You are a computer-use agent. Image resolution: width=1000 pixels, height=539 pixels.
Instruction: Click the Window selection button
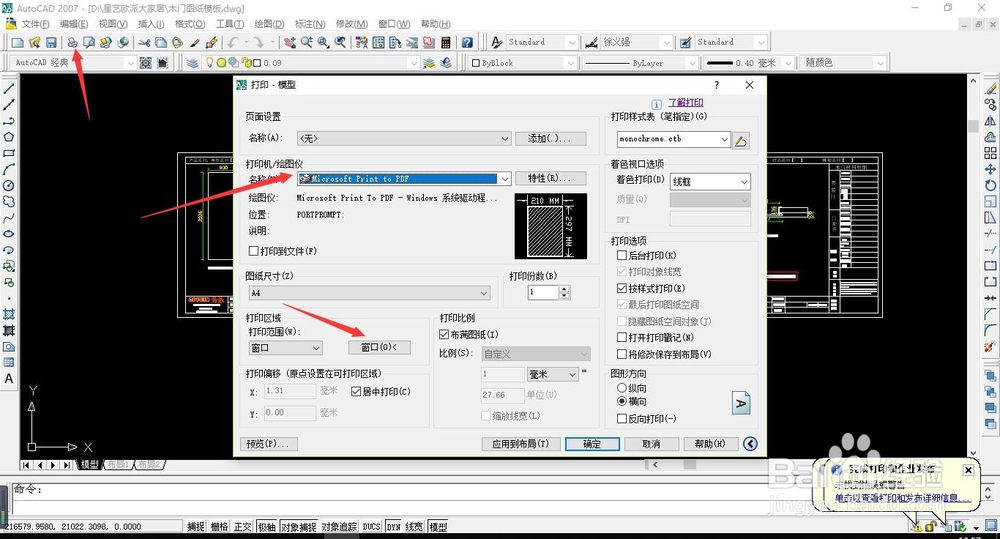point(379,347)
